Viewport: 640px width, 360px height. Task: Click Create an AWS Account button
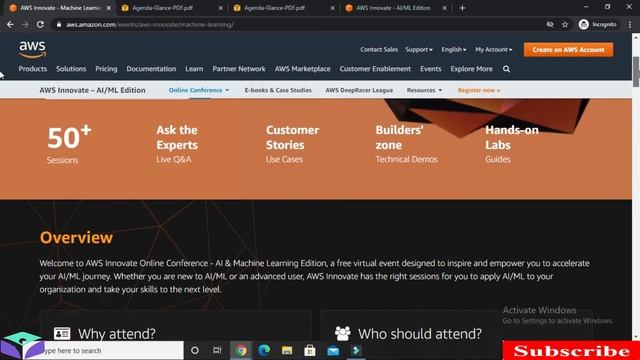[x=568, y=50]
